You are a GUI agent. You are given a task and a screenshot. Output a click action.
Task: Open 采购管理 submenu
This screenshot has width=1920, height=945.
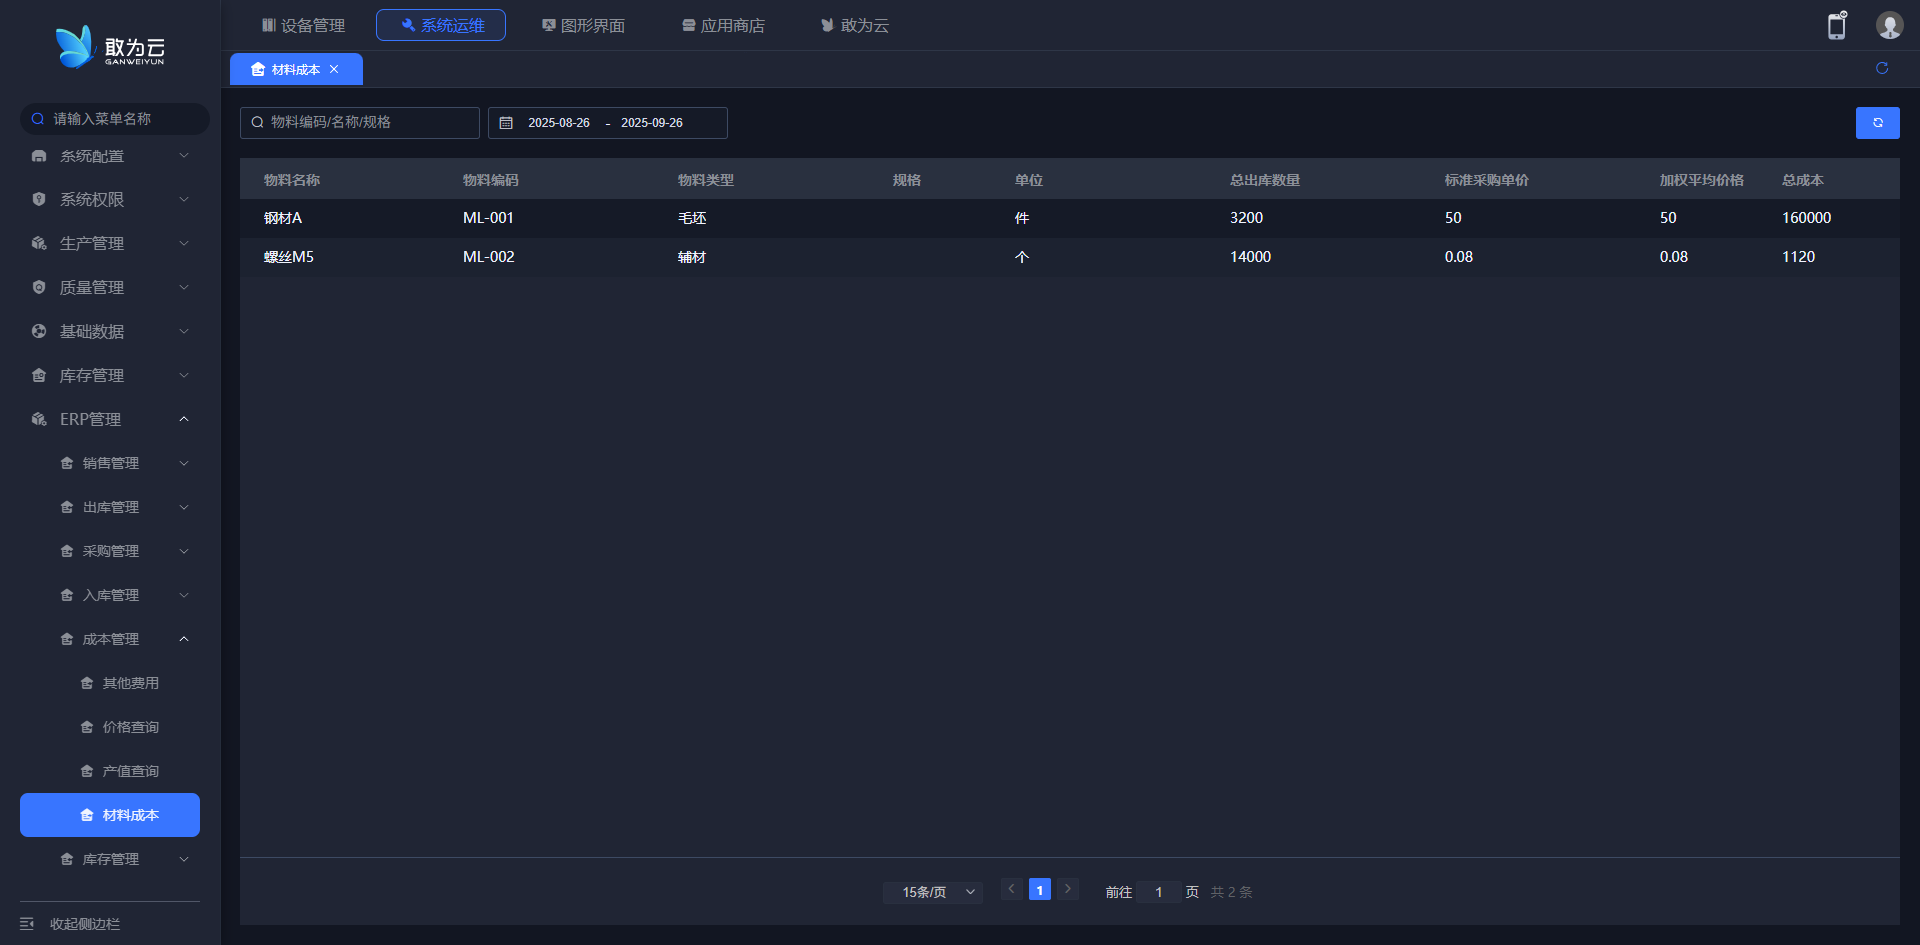coord(110,551)
